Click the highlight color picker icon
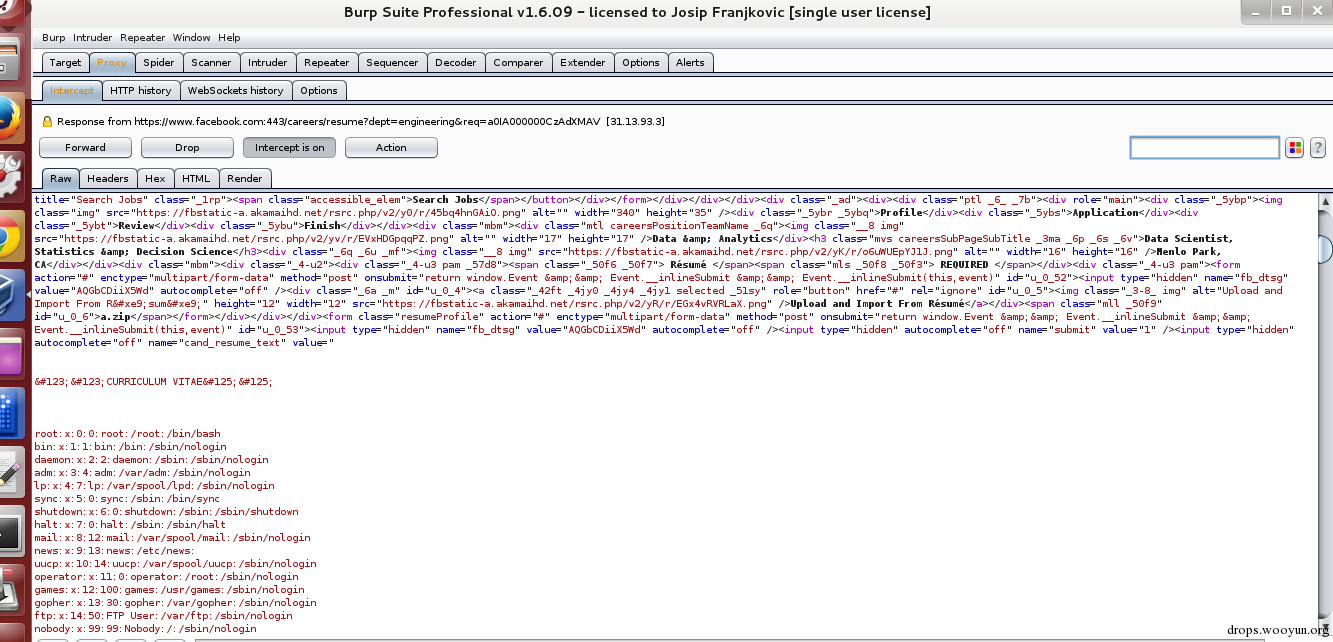Screen dimensions: 1333x642 tap(1295, 148)
